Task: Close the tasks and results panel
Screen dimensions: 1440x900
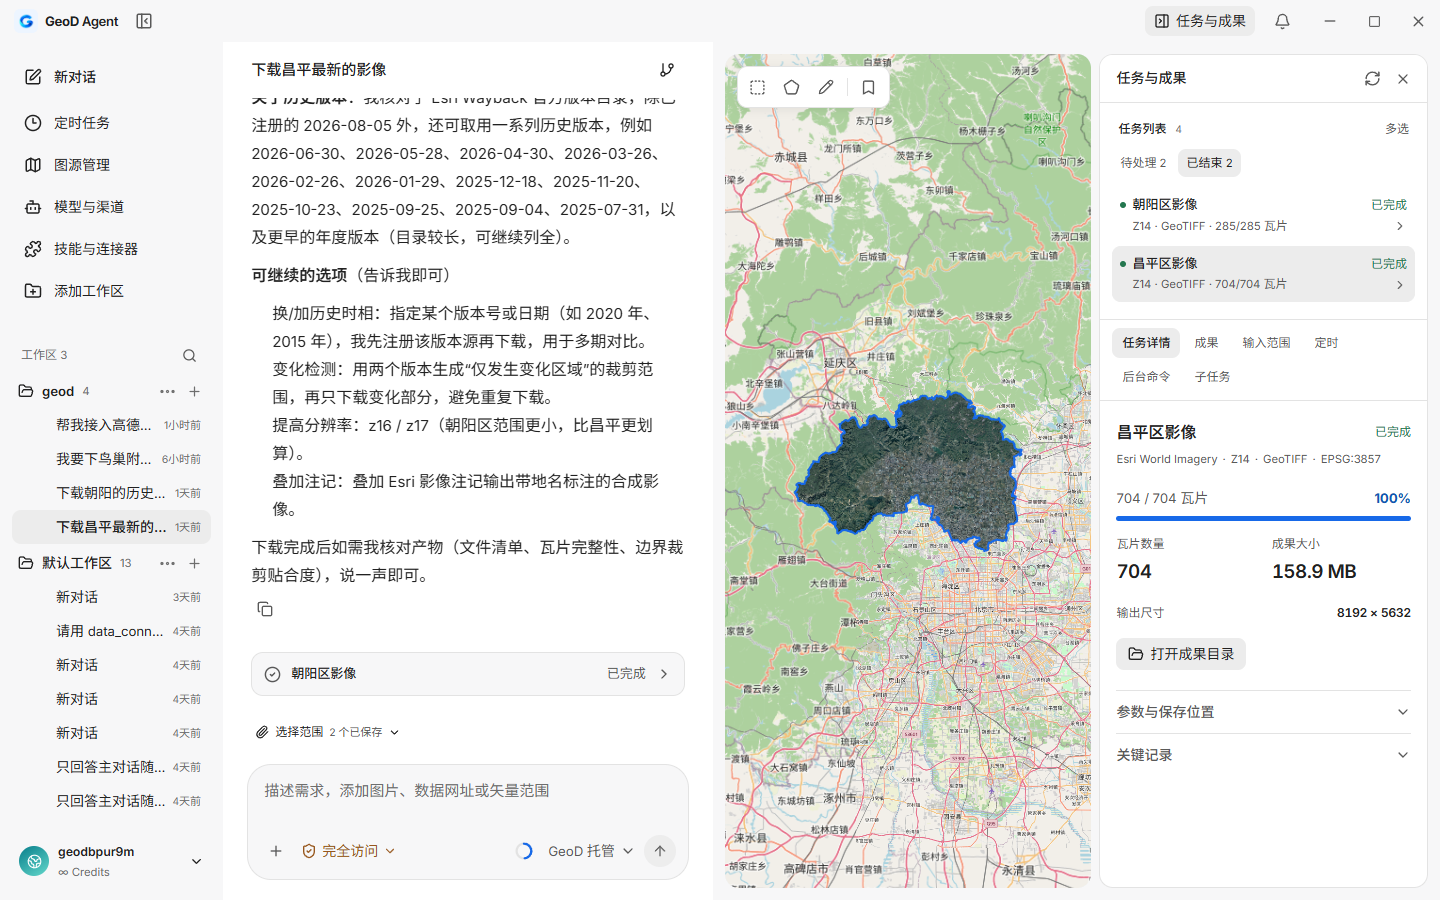Action: coord(1403,79)
